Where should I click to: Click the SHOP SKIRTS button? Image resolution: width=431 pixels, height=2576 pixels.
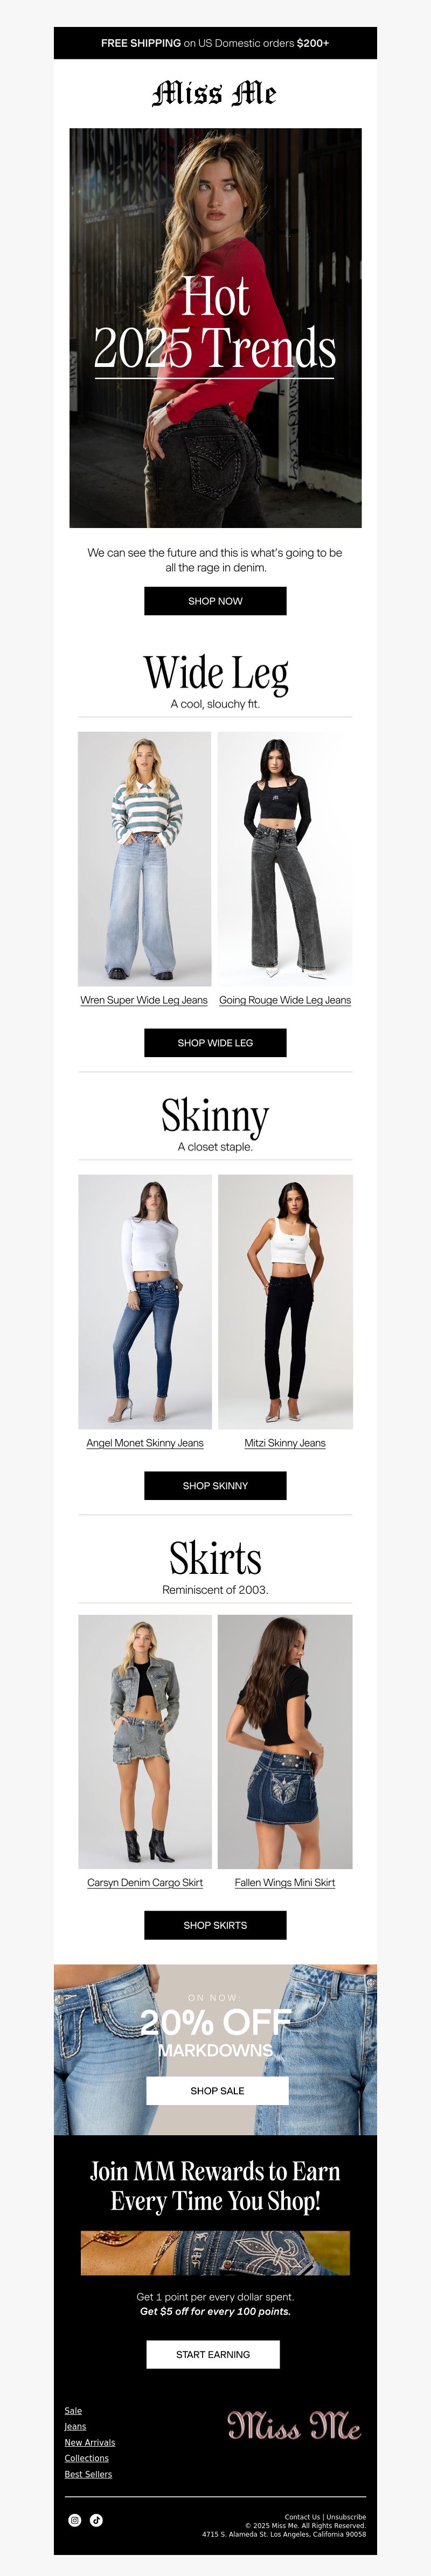point(215,1925)
